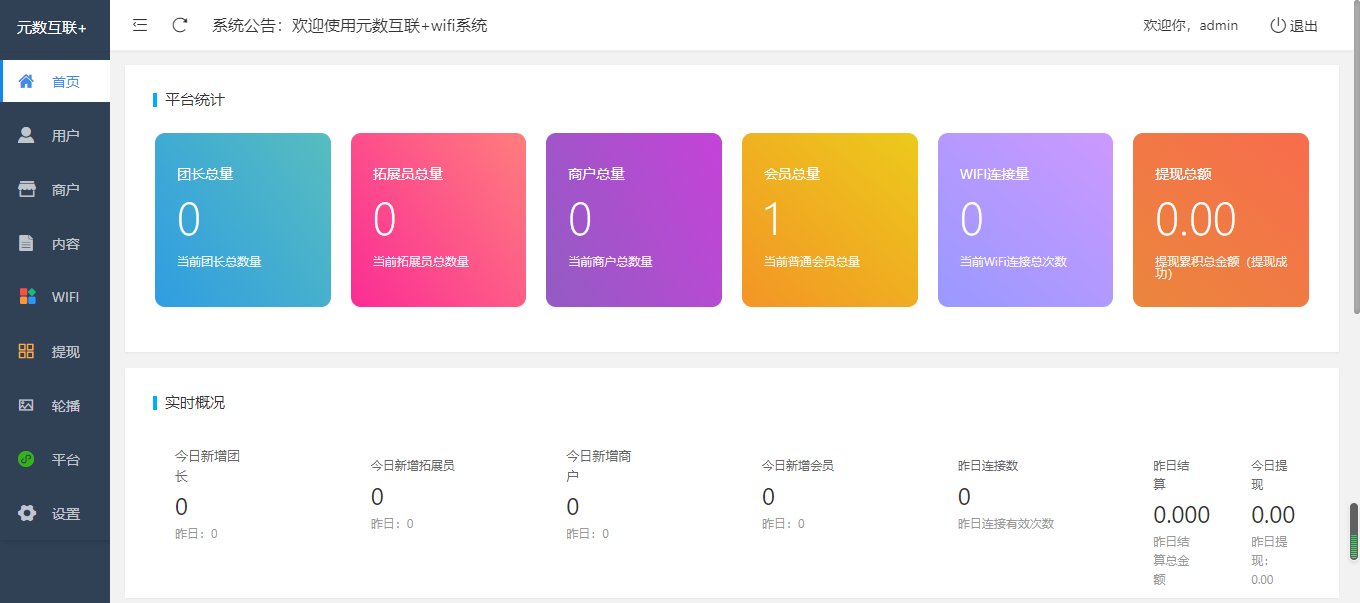
Task: Click the 内容 content icon in sidebar
Action: (x=25, y=242)
